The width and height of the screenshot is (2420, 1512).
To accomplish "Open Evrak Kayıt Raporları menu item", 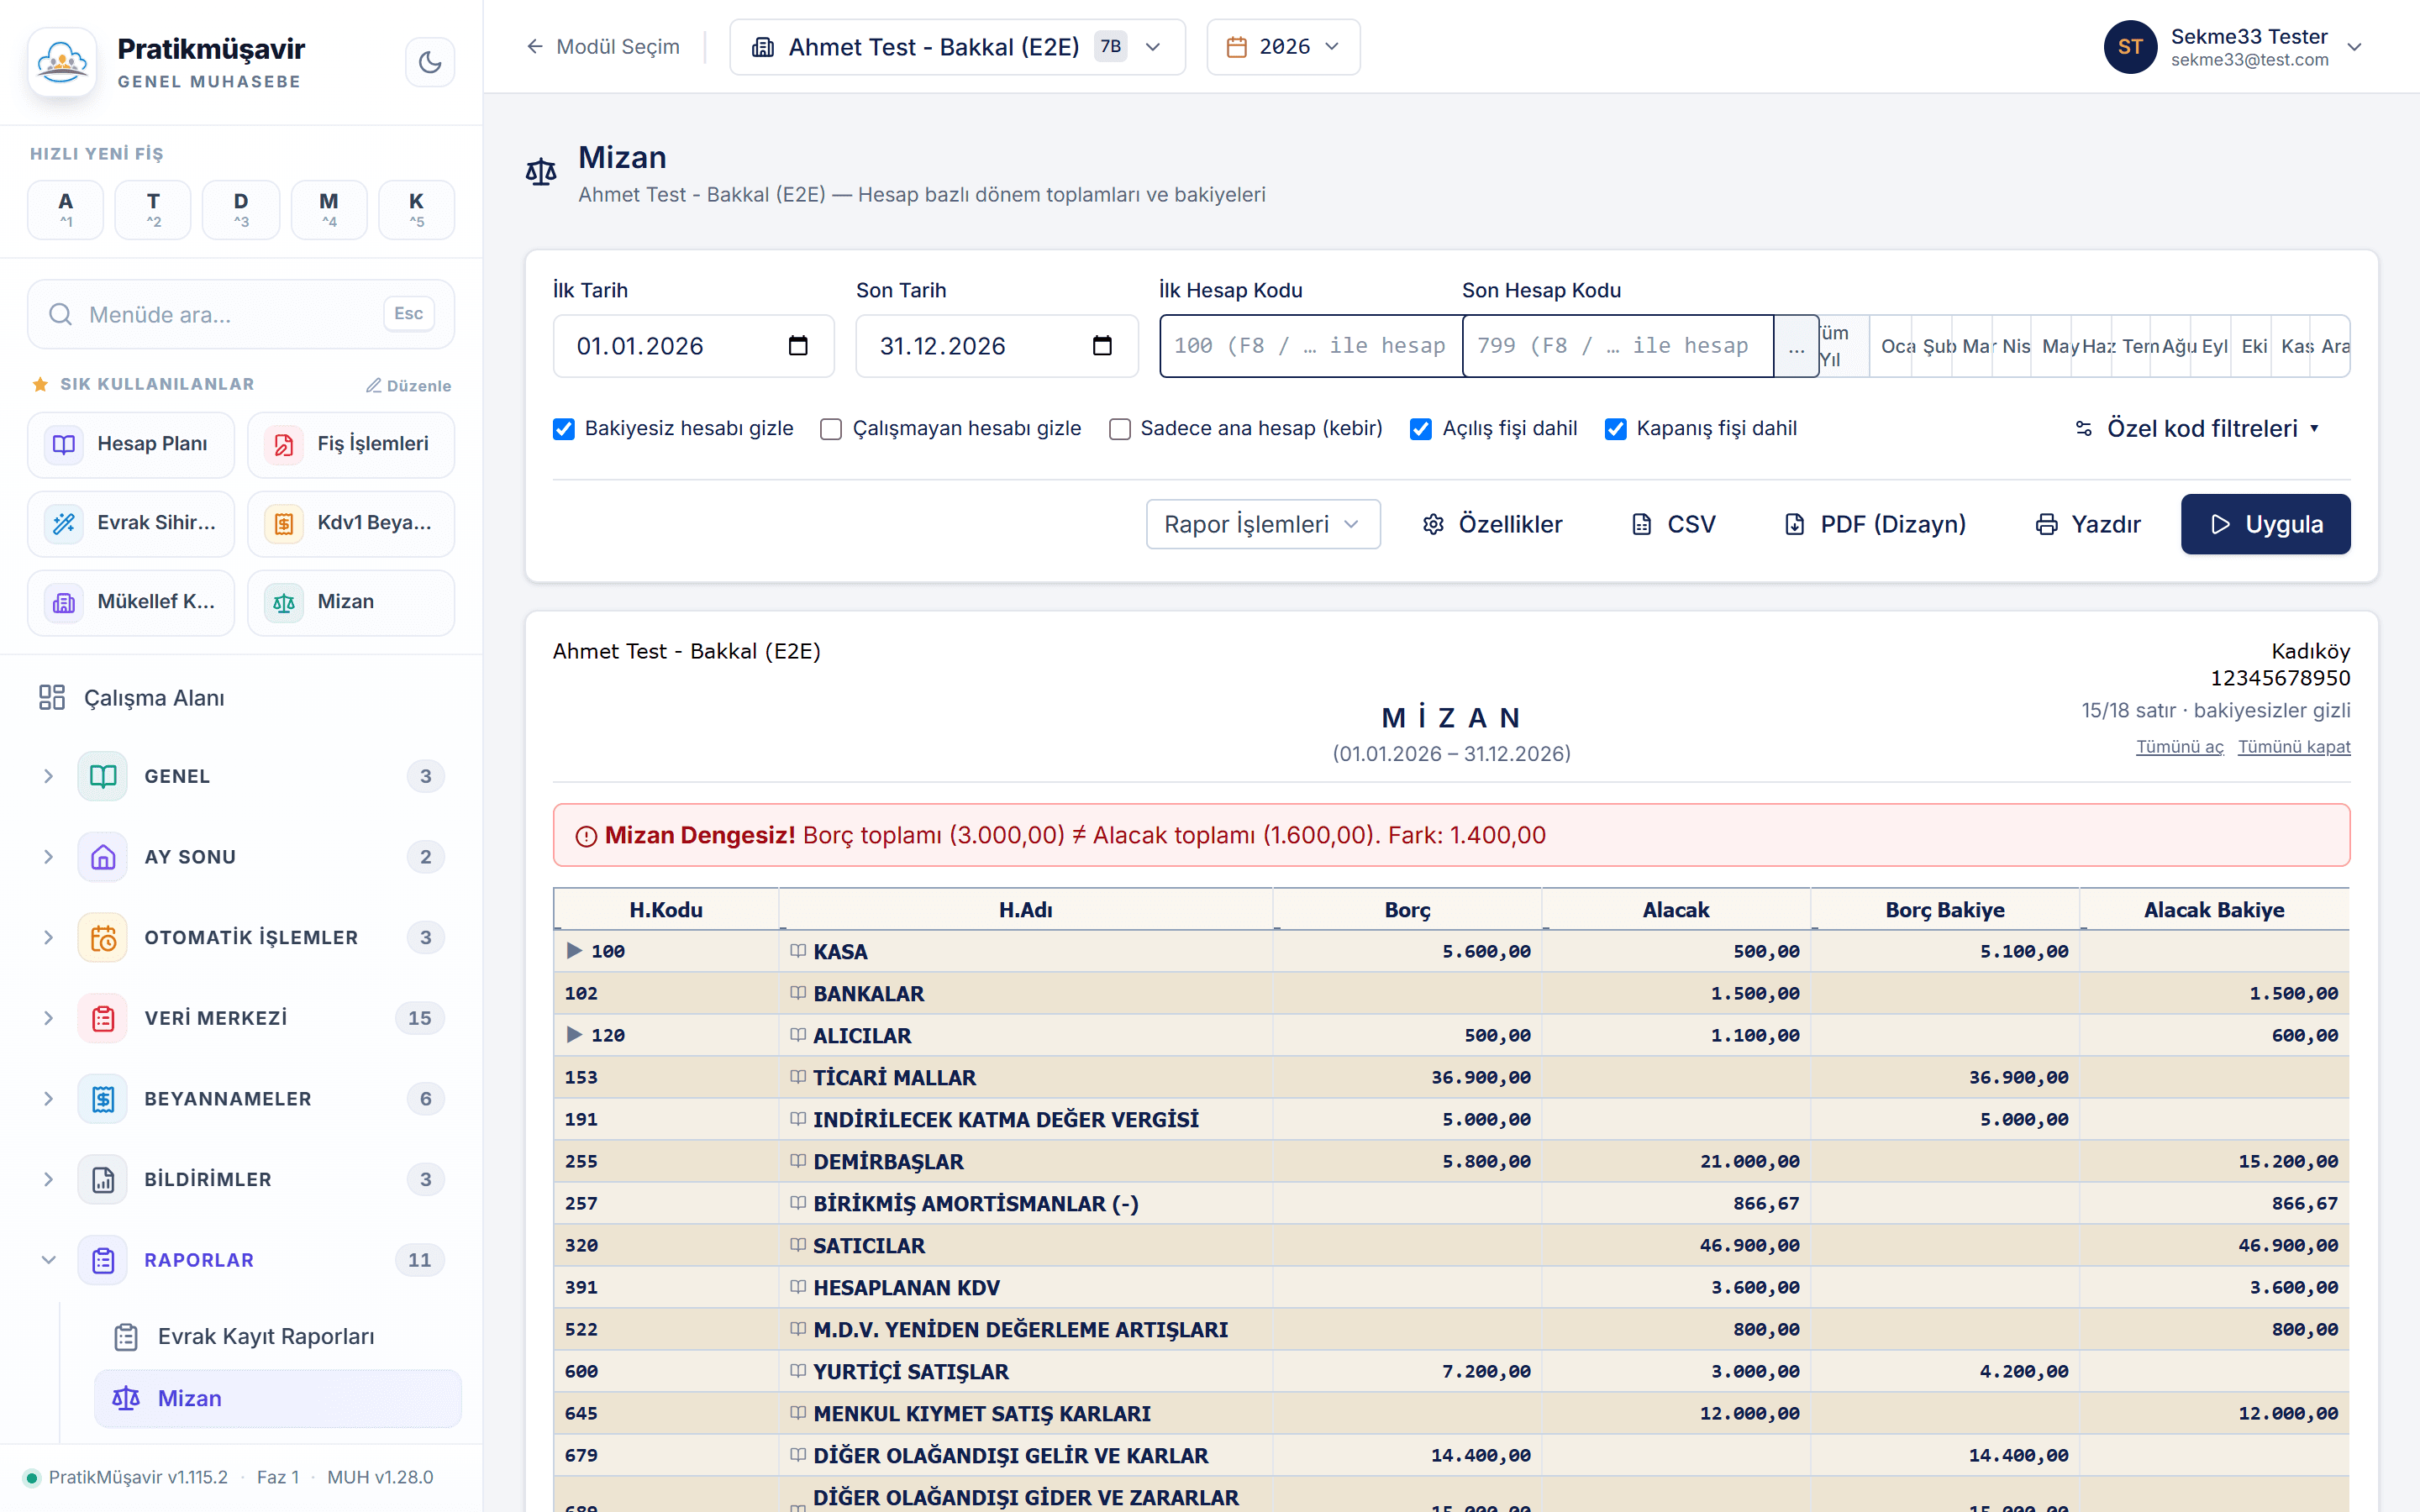I will pyautogui.click(x=265, y=1337).
